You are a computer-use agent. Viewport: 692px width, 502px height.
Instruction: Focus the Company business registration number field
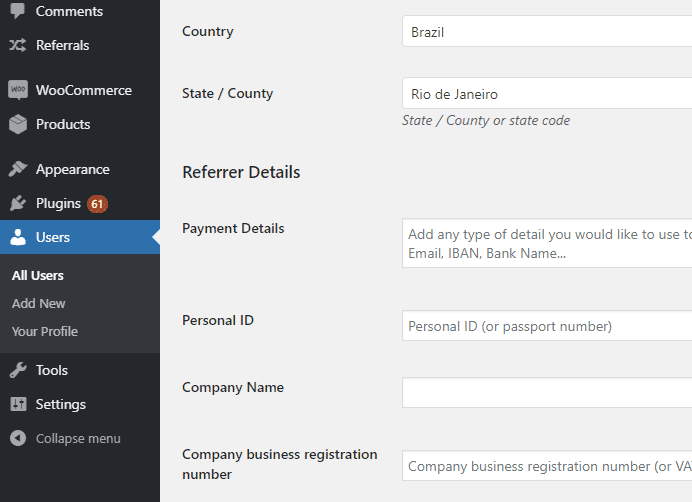click(x=547, y=466)
